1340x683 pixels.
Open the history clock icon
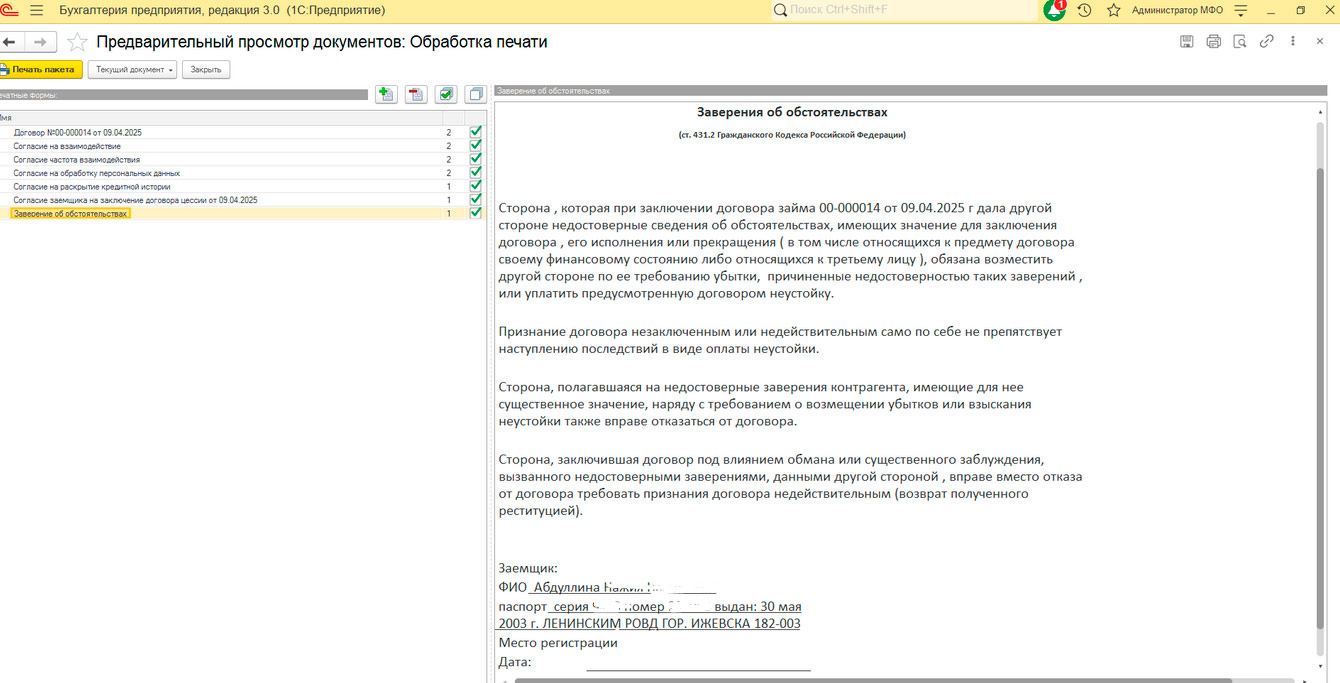coord(1084,10)
